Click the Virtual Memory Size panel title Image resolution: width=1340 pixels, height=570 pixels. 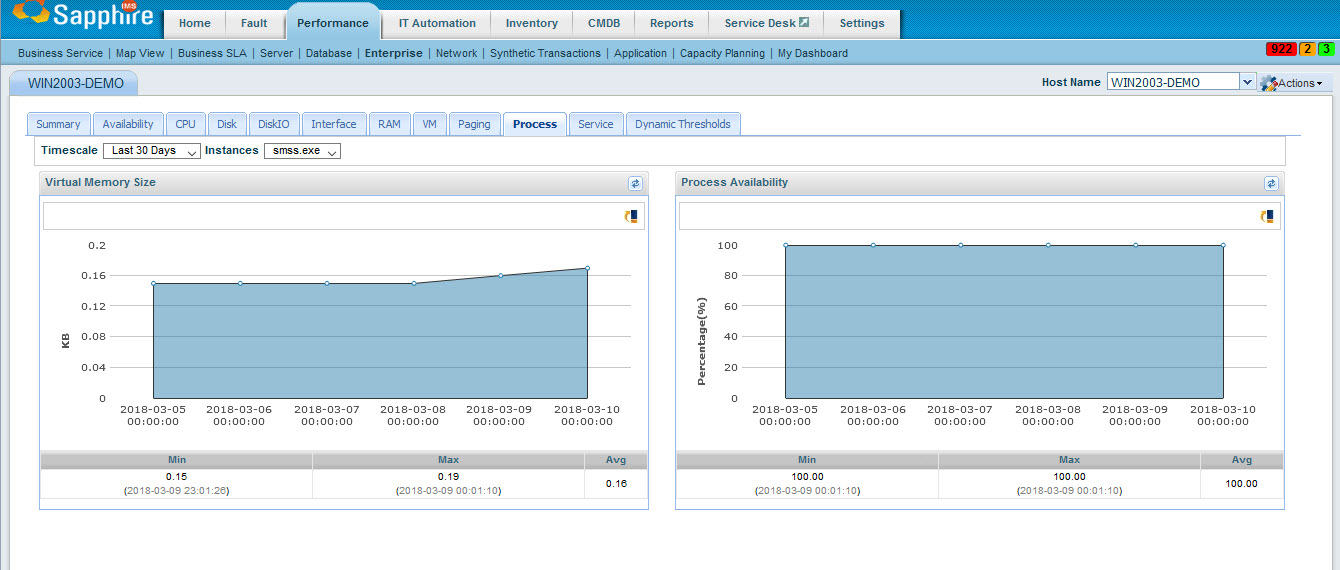coord(100,182)
